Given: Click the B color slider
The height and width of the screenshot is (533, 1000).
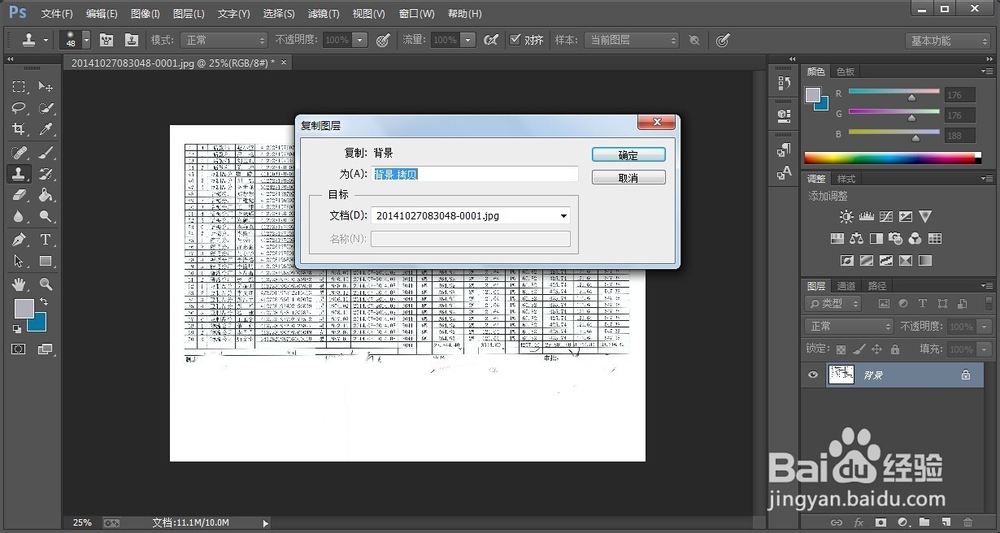Looking at the screenshot, I should point(893,134).
